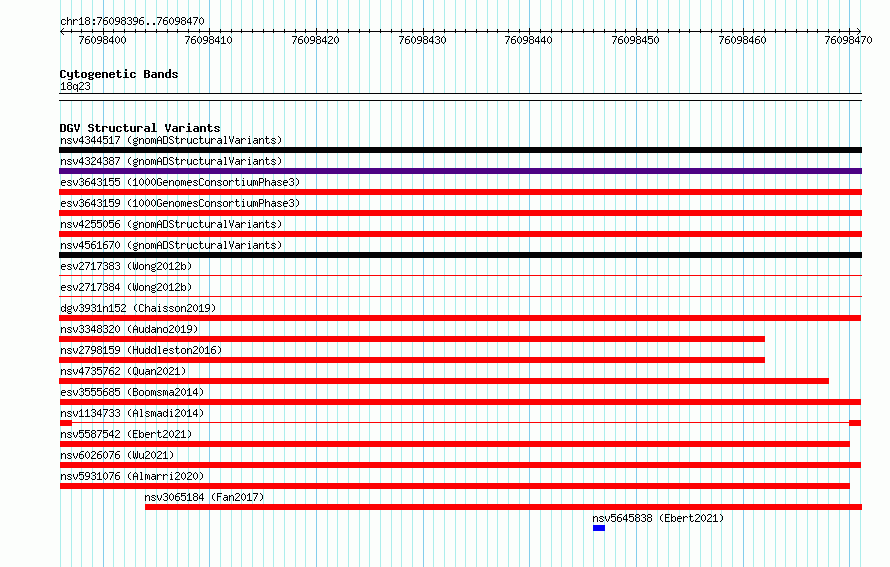
Task: Click ruler position 76098420
Action: tap(315, 40)
